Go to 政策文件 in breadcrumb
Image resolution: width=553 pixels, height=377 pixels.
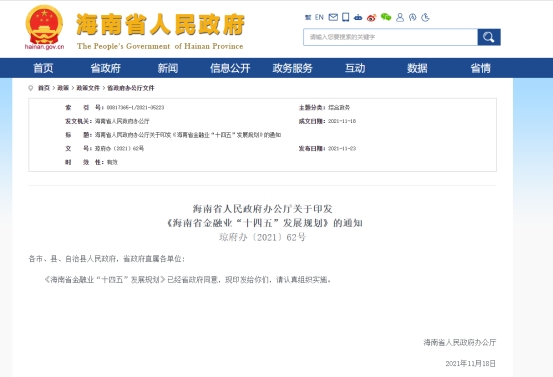[x=88, y=88]
